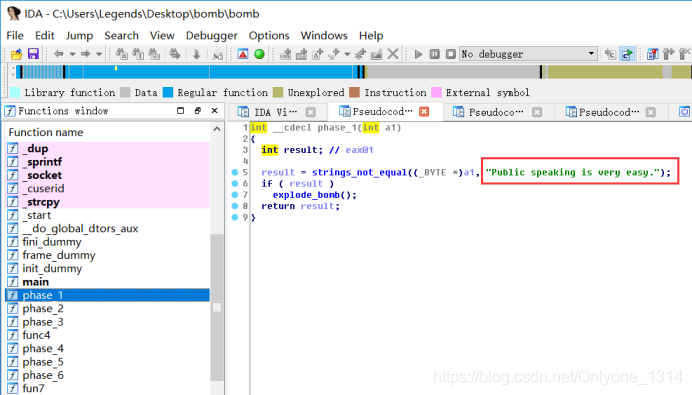692x395 pixels.
Task: Close the Functions window panel
Action: pos(214,111)
